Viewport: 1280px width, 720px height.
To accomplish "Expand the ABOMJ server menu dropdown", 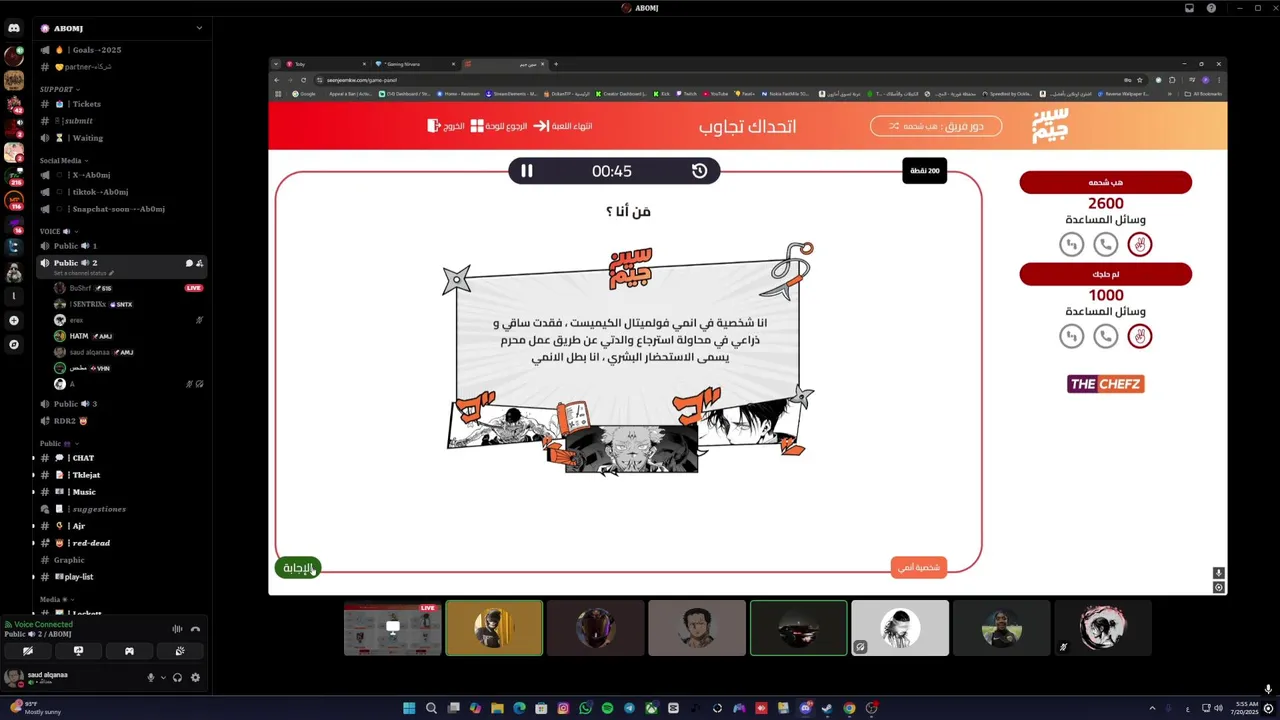I will tap(199, 28).
